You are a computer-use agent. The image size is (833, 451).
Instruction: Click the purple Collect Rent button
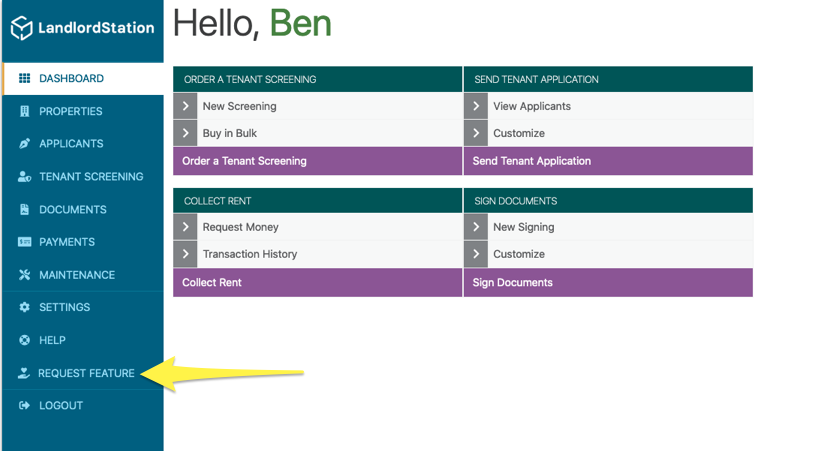(318, 283)
